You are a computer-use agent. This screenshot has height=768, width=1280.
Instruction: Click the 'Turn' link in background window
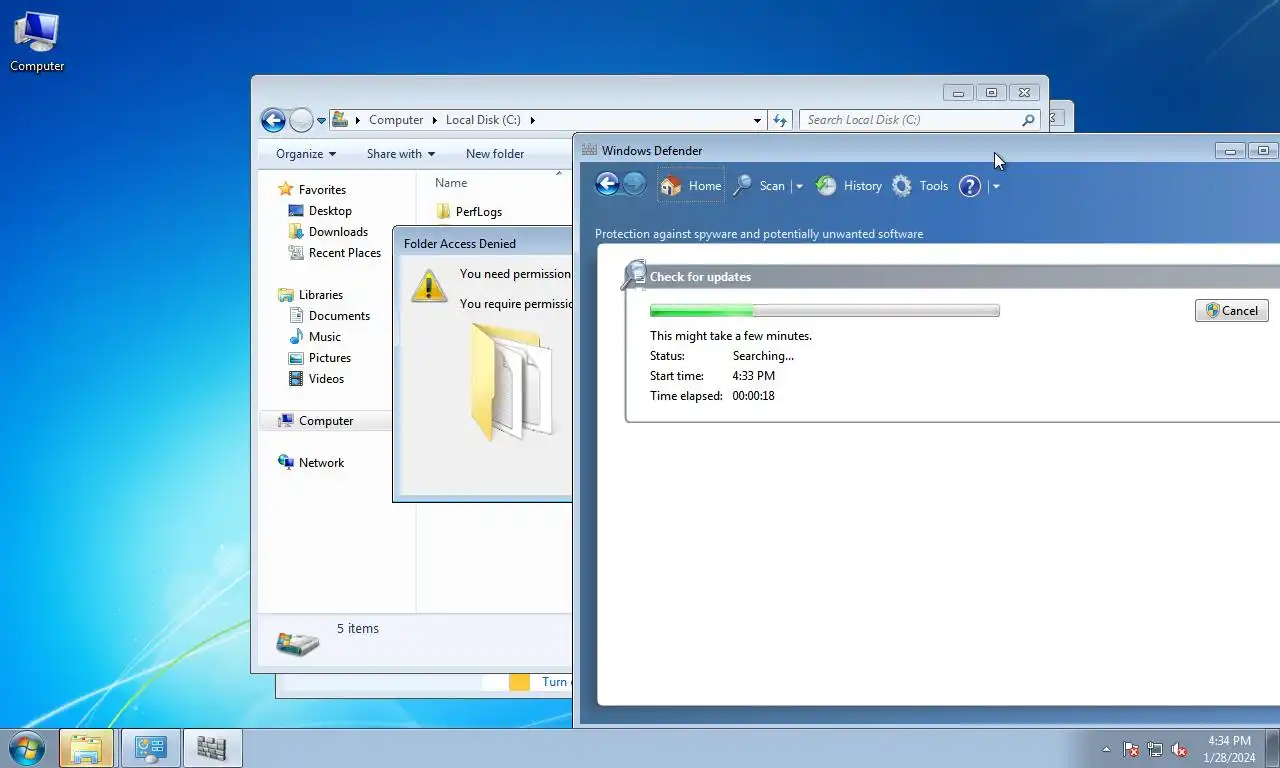[555, 682]
